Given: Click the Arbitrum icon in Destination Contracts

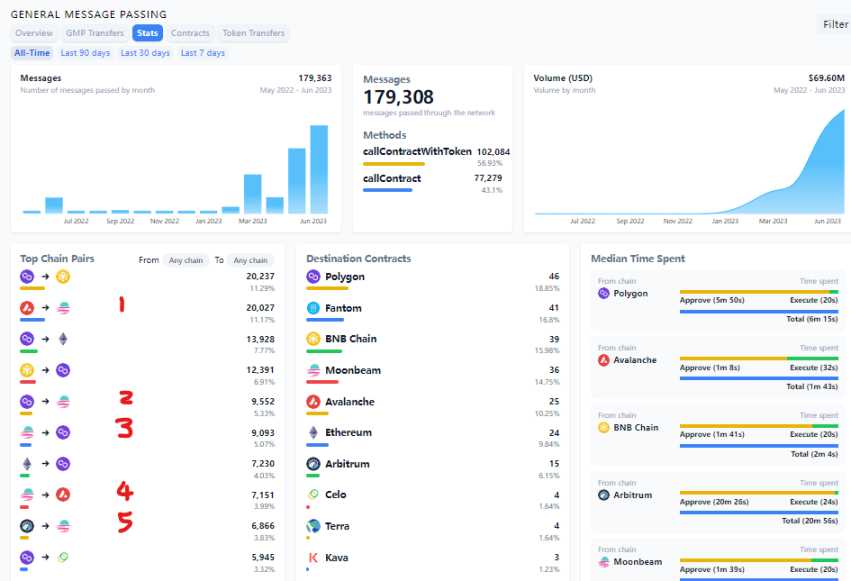Looking at the screenshot, I should [x=313, y=464].
